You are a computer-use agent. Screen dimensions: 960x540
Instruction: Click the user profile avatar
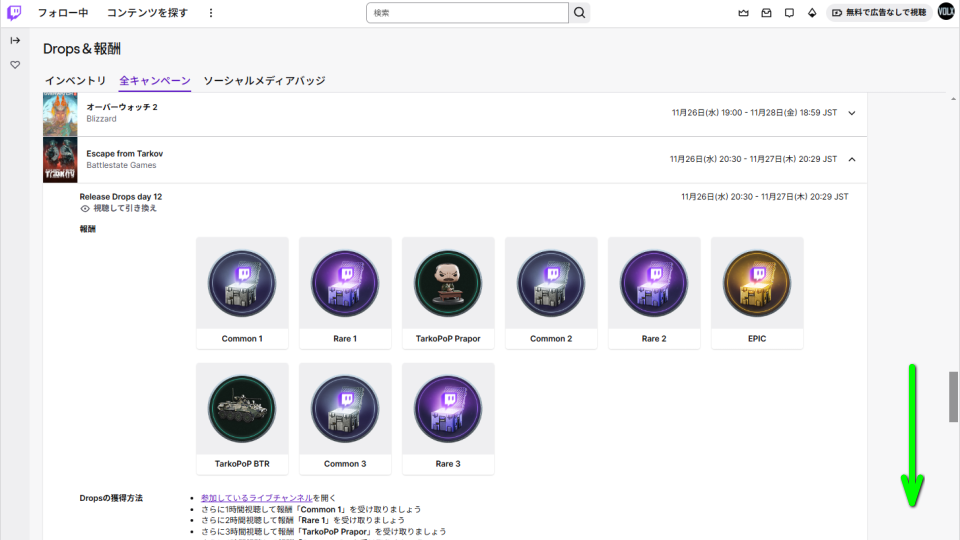tap(946, 12)
